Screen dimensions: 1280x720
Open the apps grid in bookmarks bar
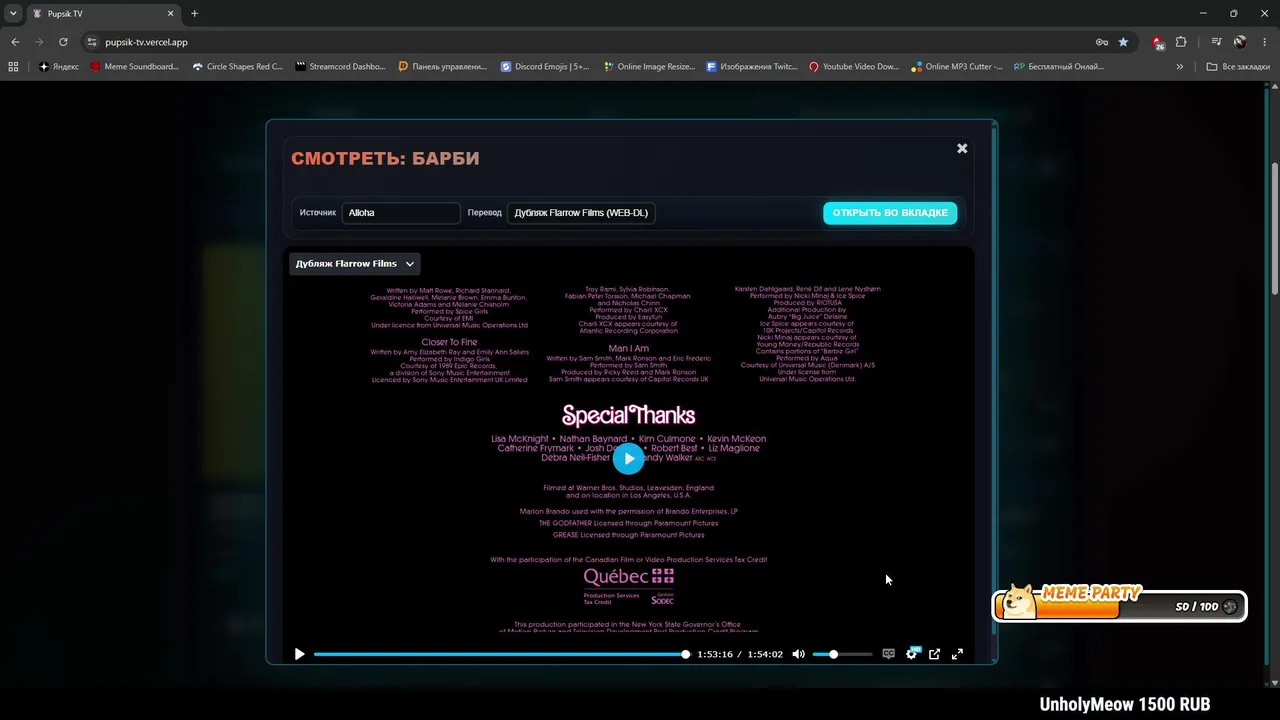pos(13,67)
